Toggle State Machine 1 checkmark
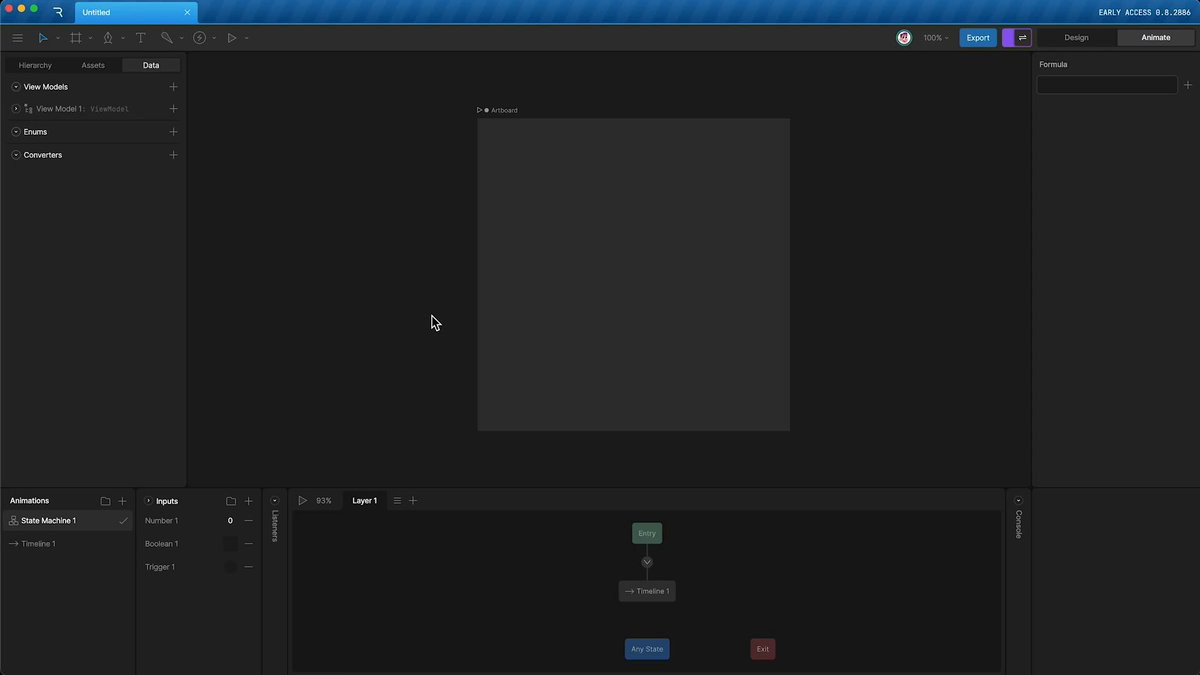1200x675 pixels. click(123, 521)
